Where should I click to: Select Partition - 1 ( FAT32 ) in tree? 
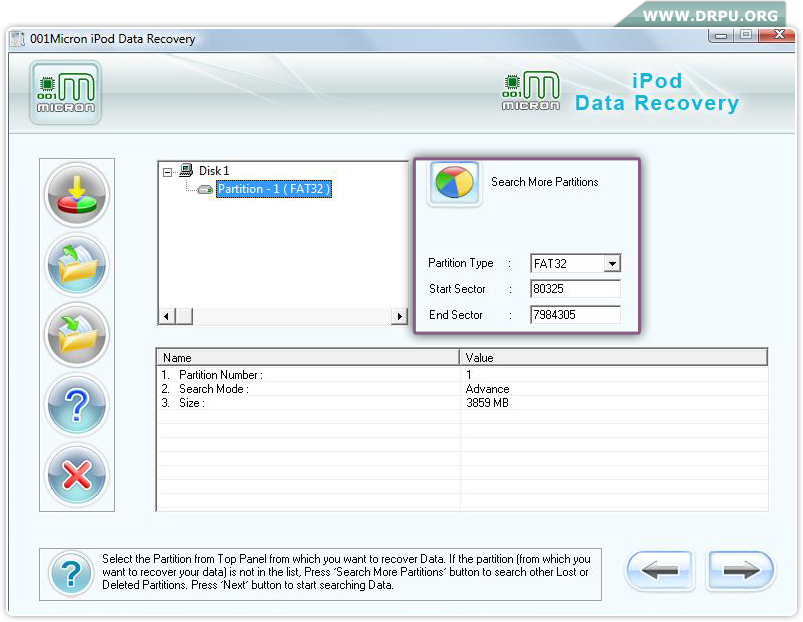[x=274, y=189]
